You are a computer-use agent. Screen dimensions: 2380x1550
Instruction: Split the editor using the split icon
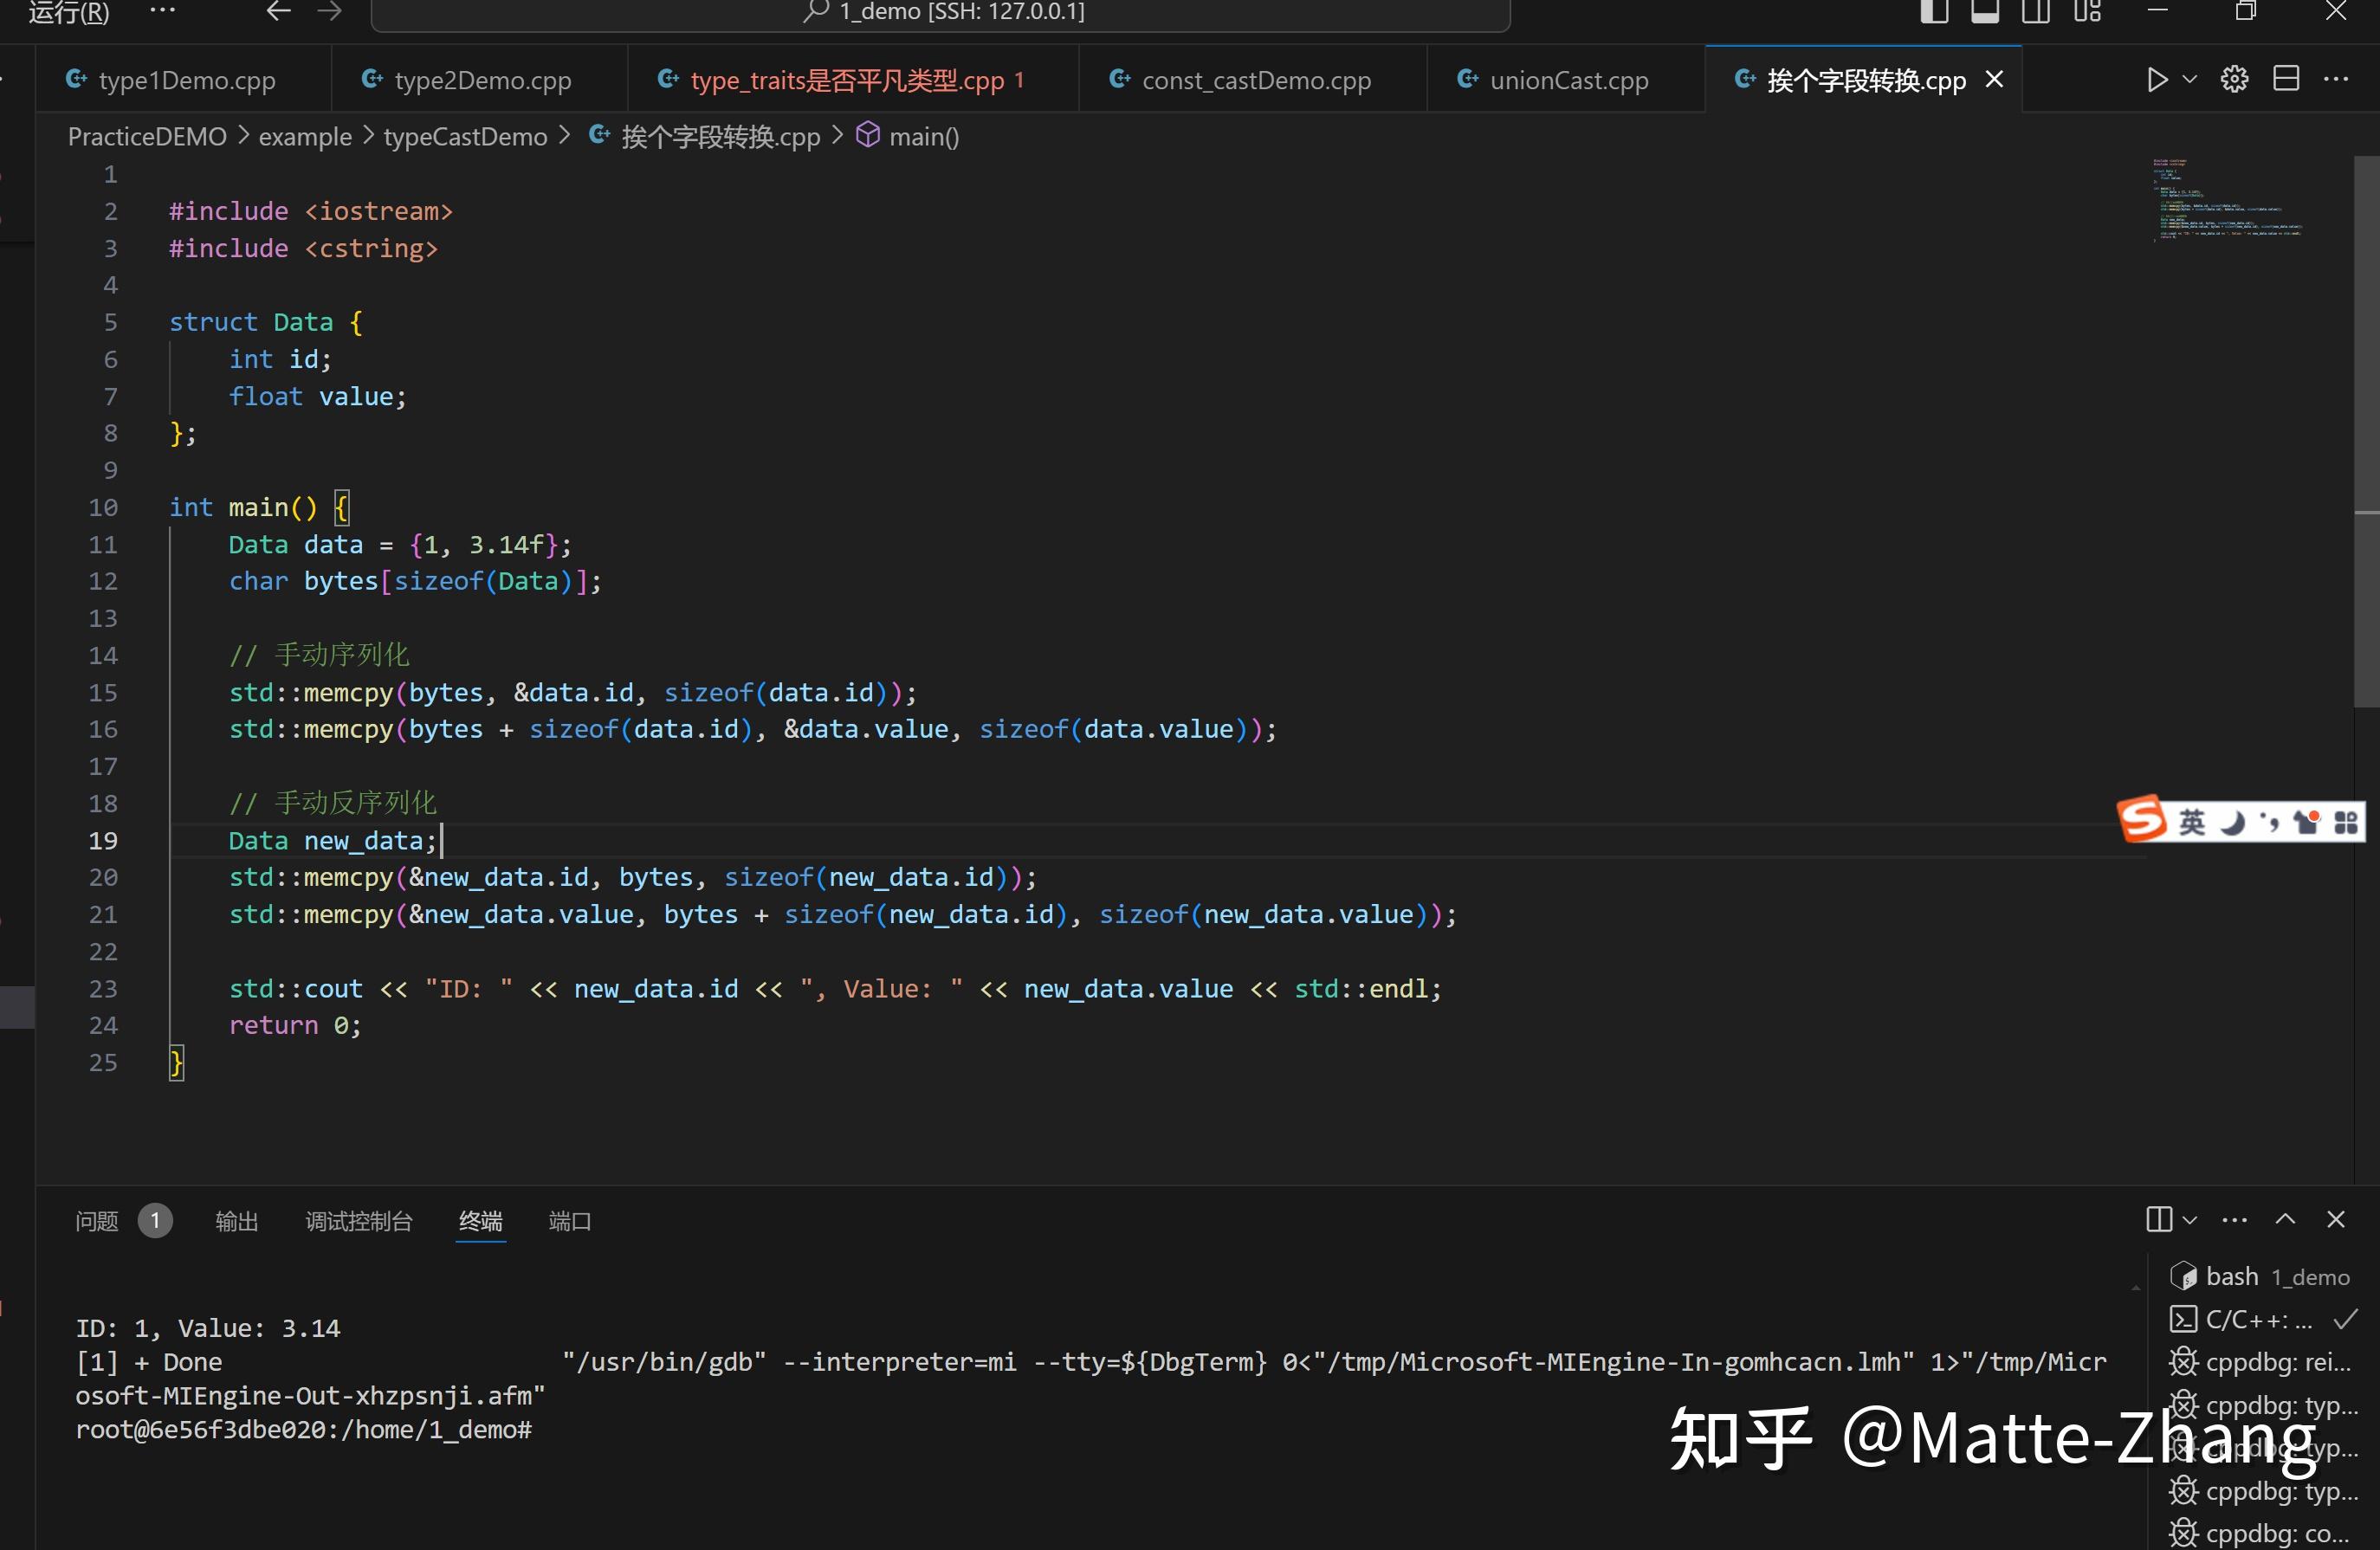point(2287,78)
